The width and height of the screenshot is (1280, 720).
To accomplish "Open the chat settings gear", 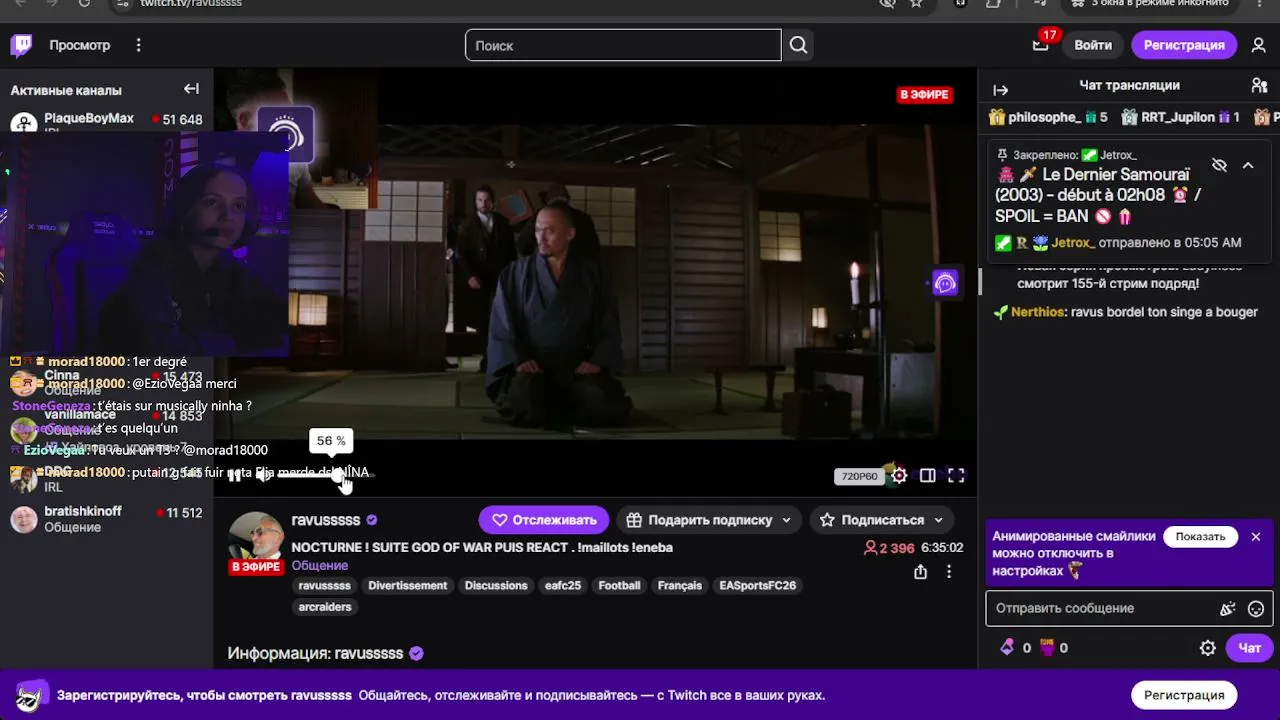I will point(1208,648).
